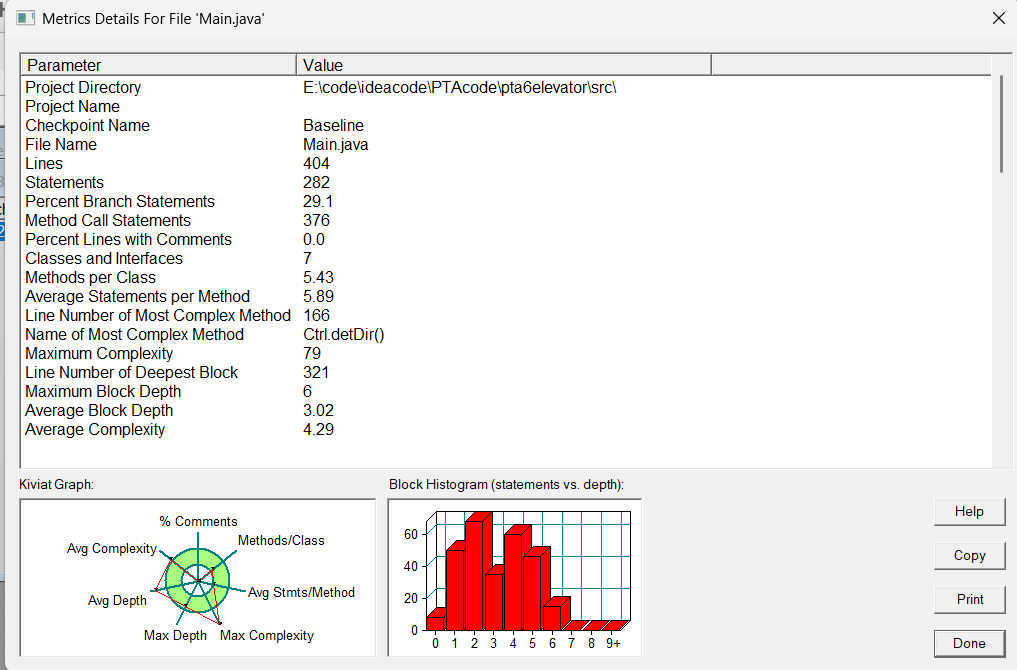Click the Block Histogram chart
Screen dimensions: 1017x670
(x=514, y=578)
